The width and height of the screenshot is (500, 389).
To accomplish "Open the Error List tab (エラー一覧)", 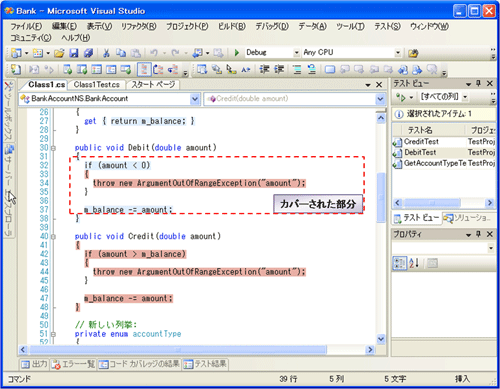I will 74,364.
